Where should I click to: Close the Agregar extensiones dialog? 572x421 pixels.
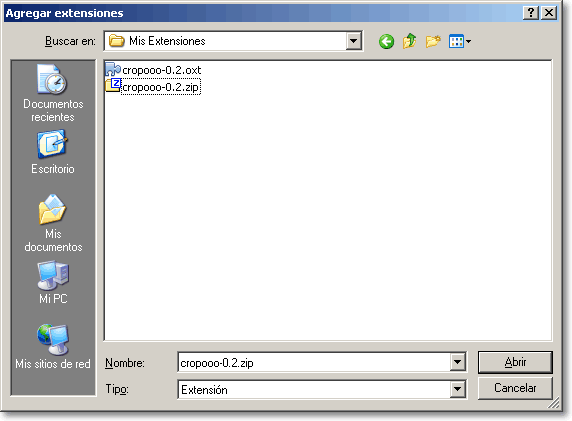[x=549, y=13]
